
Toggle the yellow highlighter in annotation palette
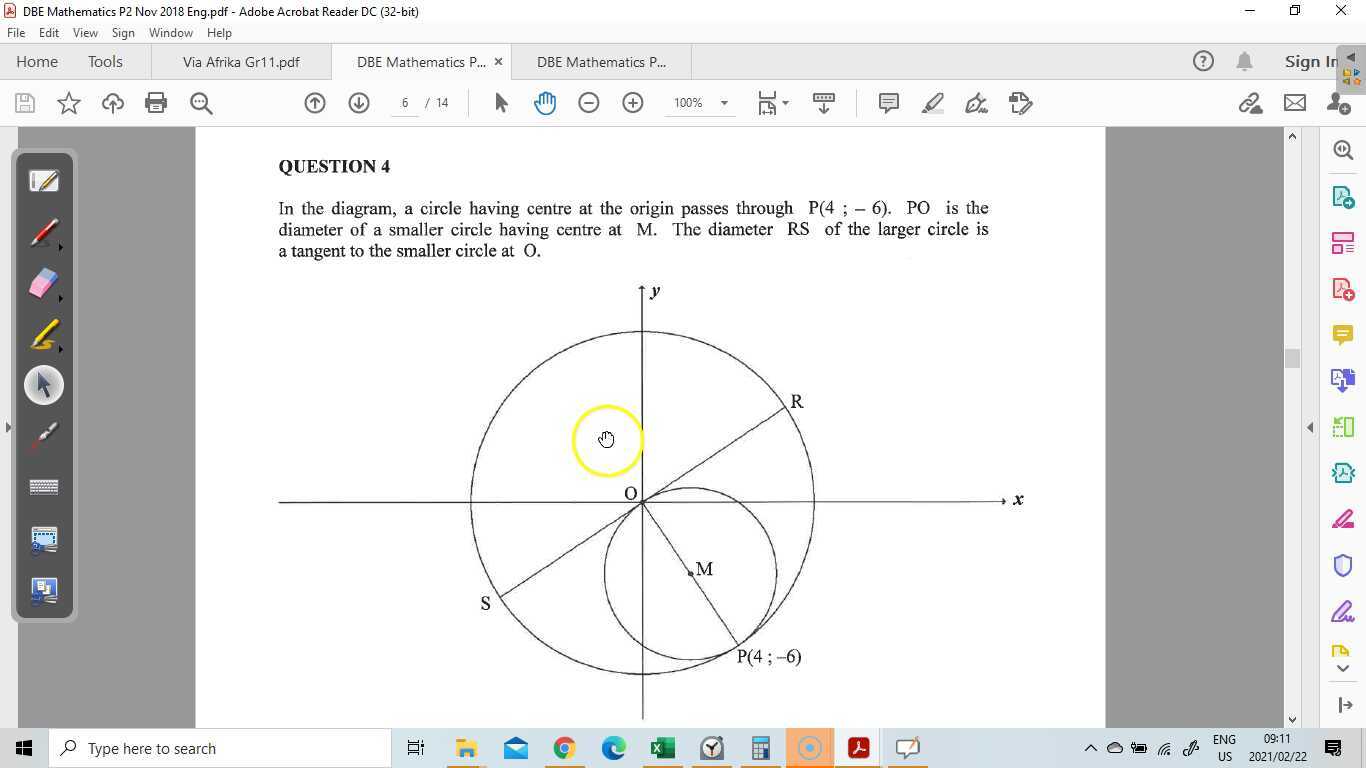(44, 335)
